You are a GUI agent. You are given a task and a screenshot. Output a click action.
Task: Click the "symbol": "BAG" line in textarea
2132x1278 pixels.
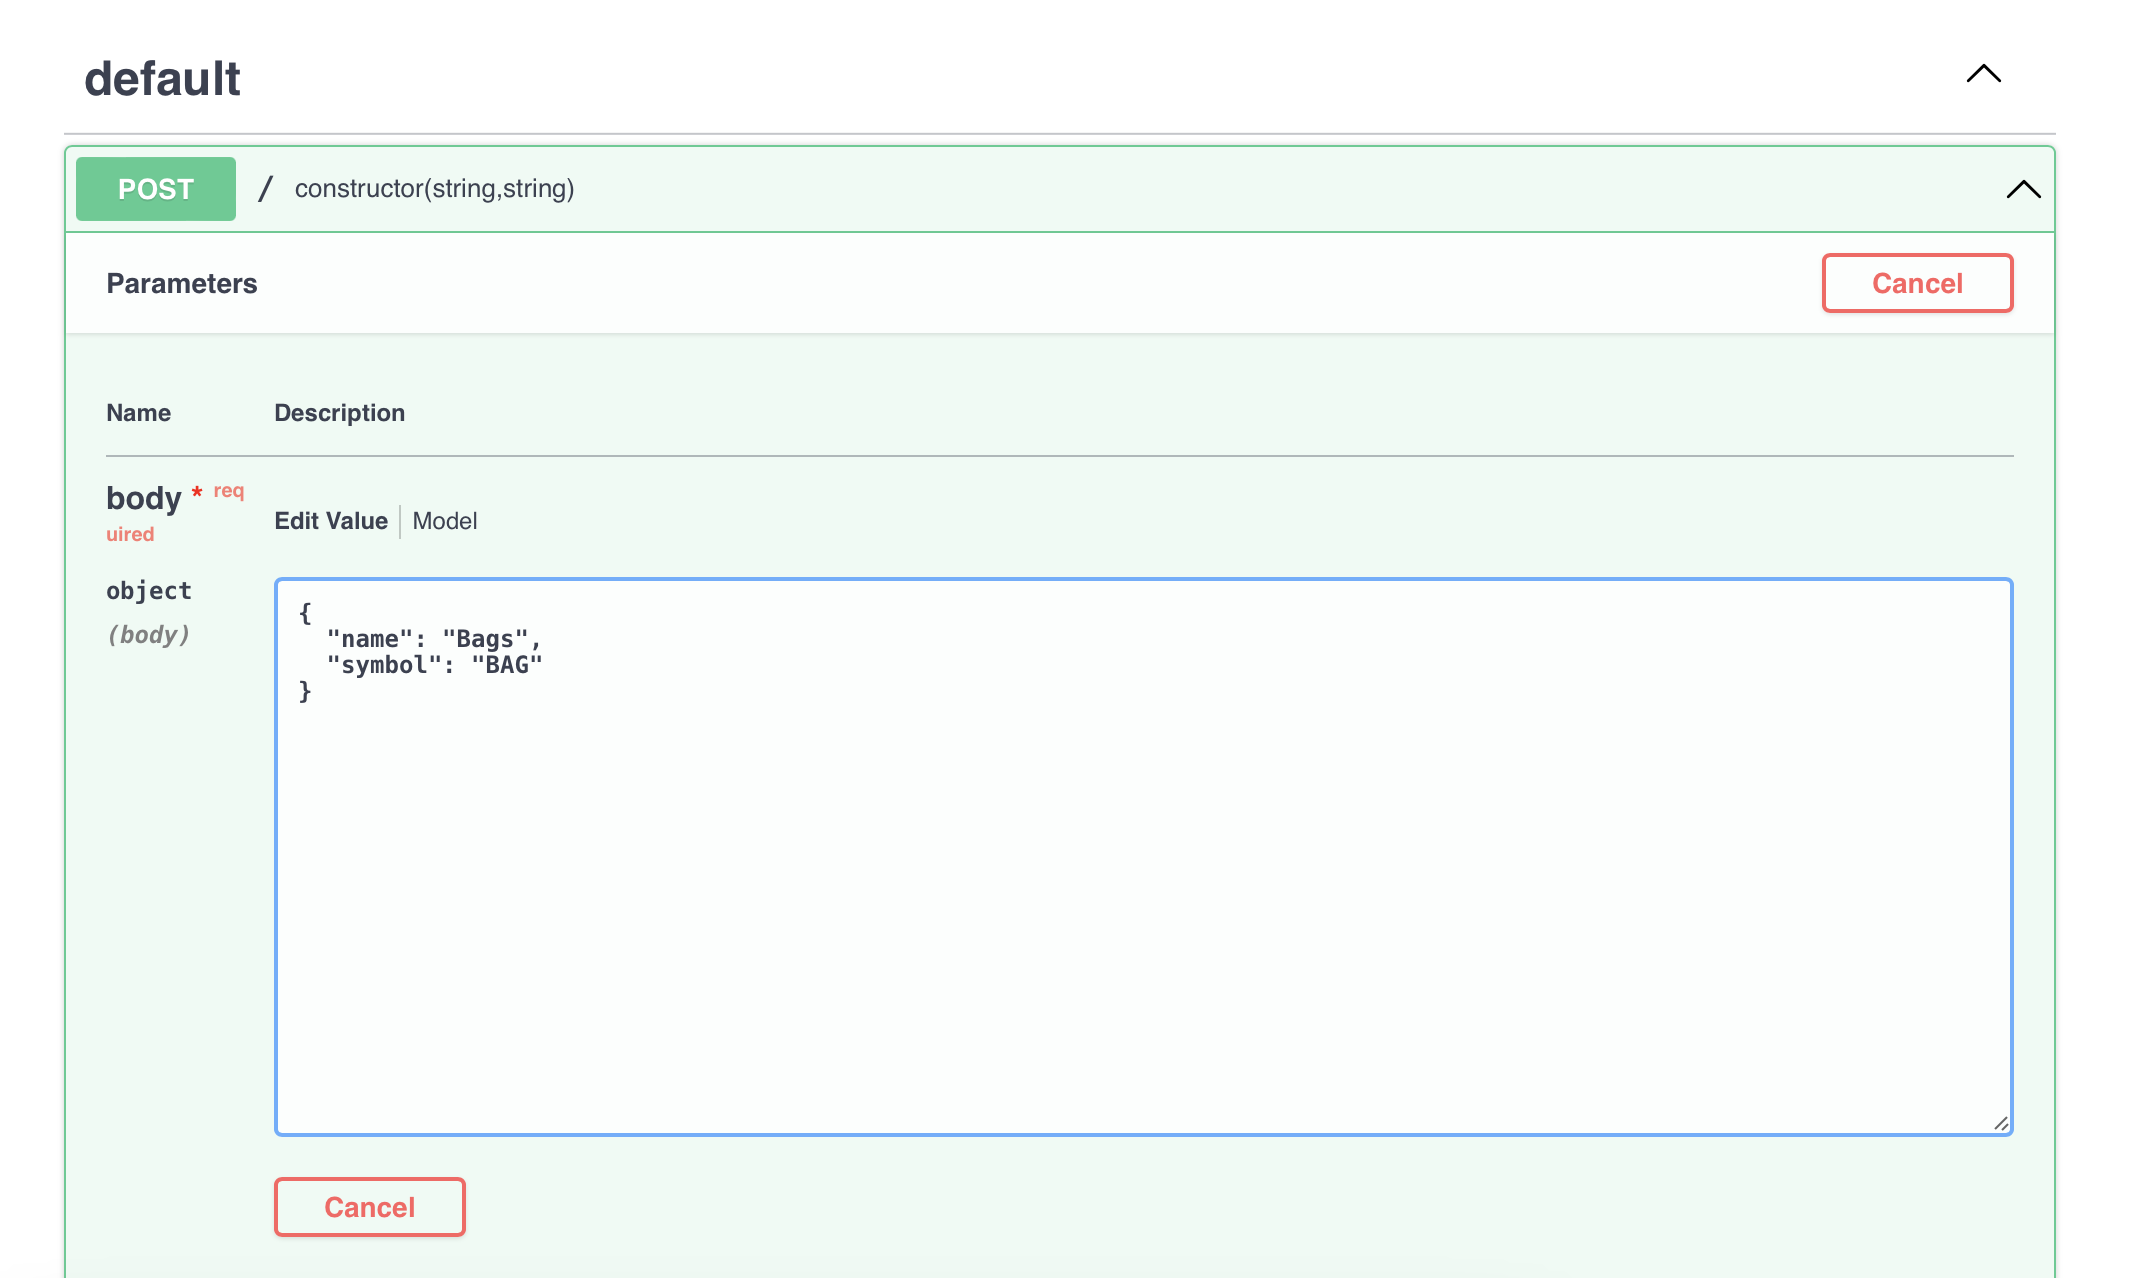click(x=434, y=665)
